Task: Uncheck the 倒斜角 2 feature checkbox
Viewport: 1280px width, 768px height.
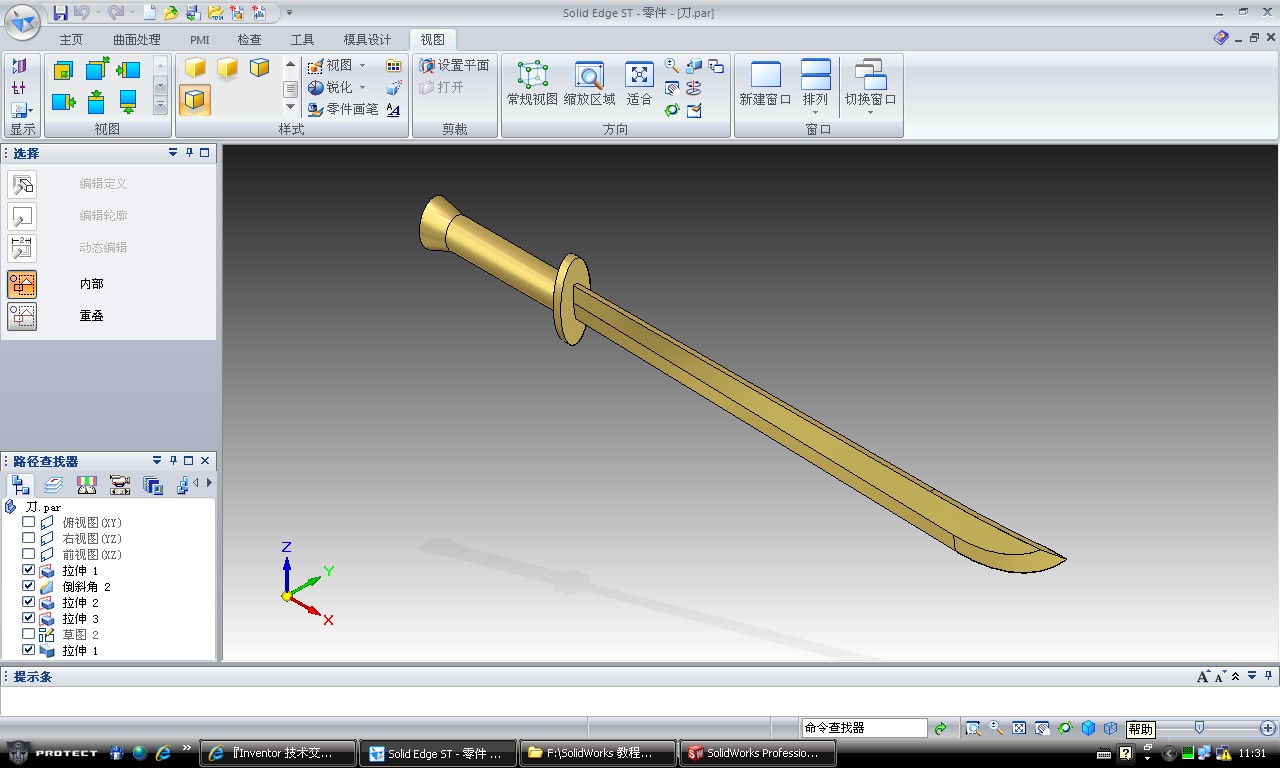Action: 29,586
